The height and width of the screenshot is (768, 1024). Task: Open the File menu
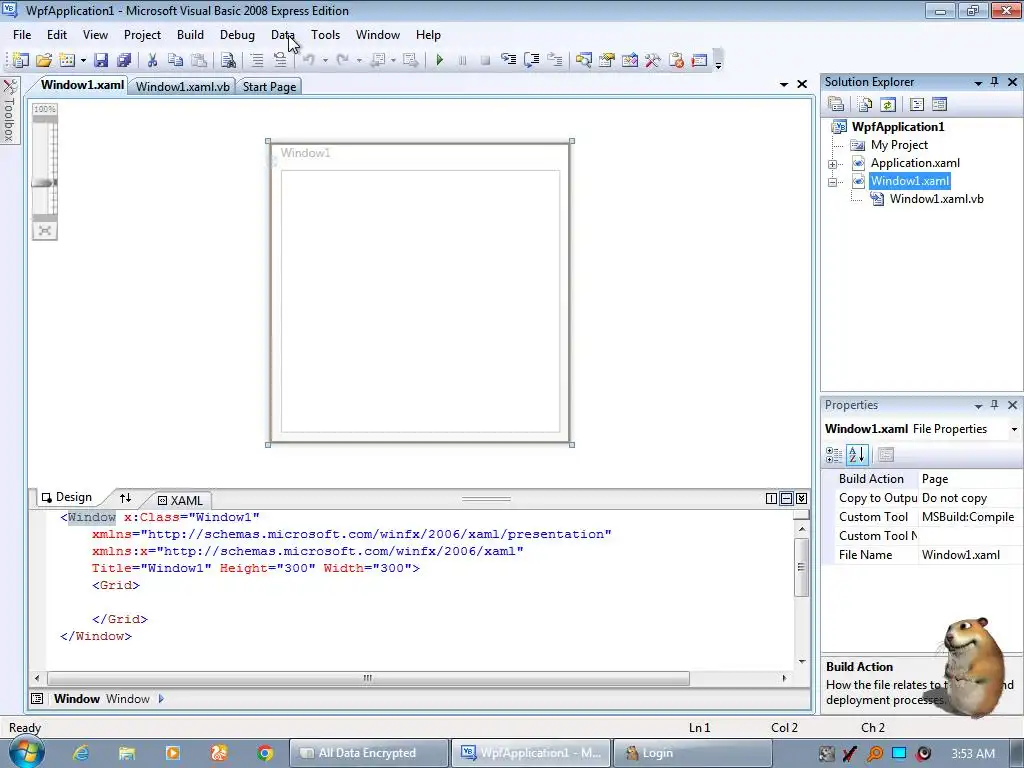coord(22,35)
